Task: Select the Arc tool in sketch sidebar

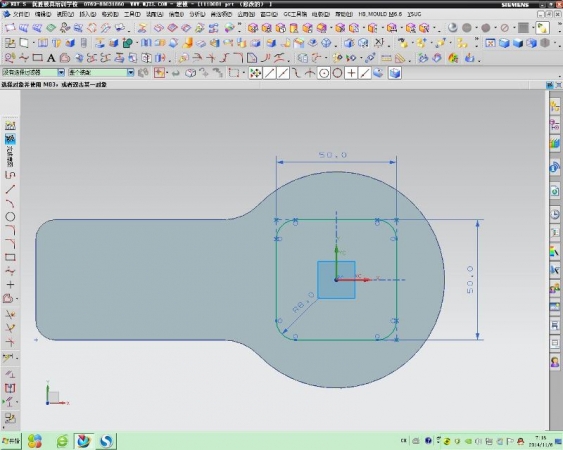Action: click(10, 203)
